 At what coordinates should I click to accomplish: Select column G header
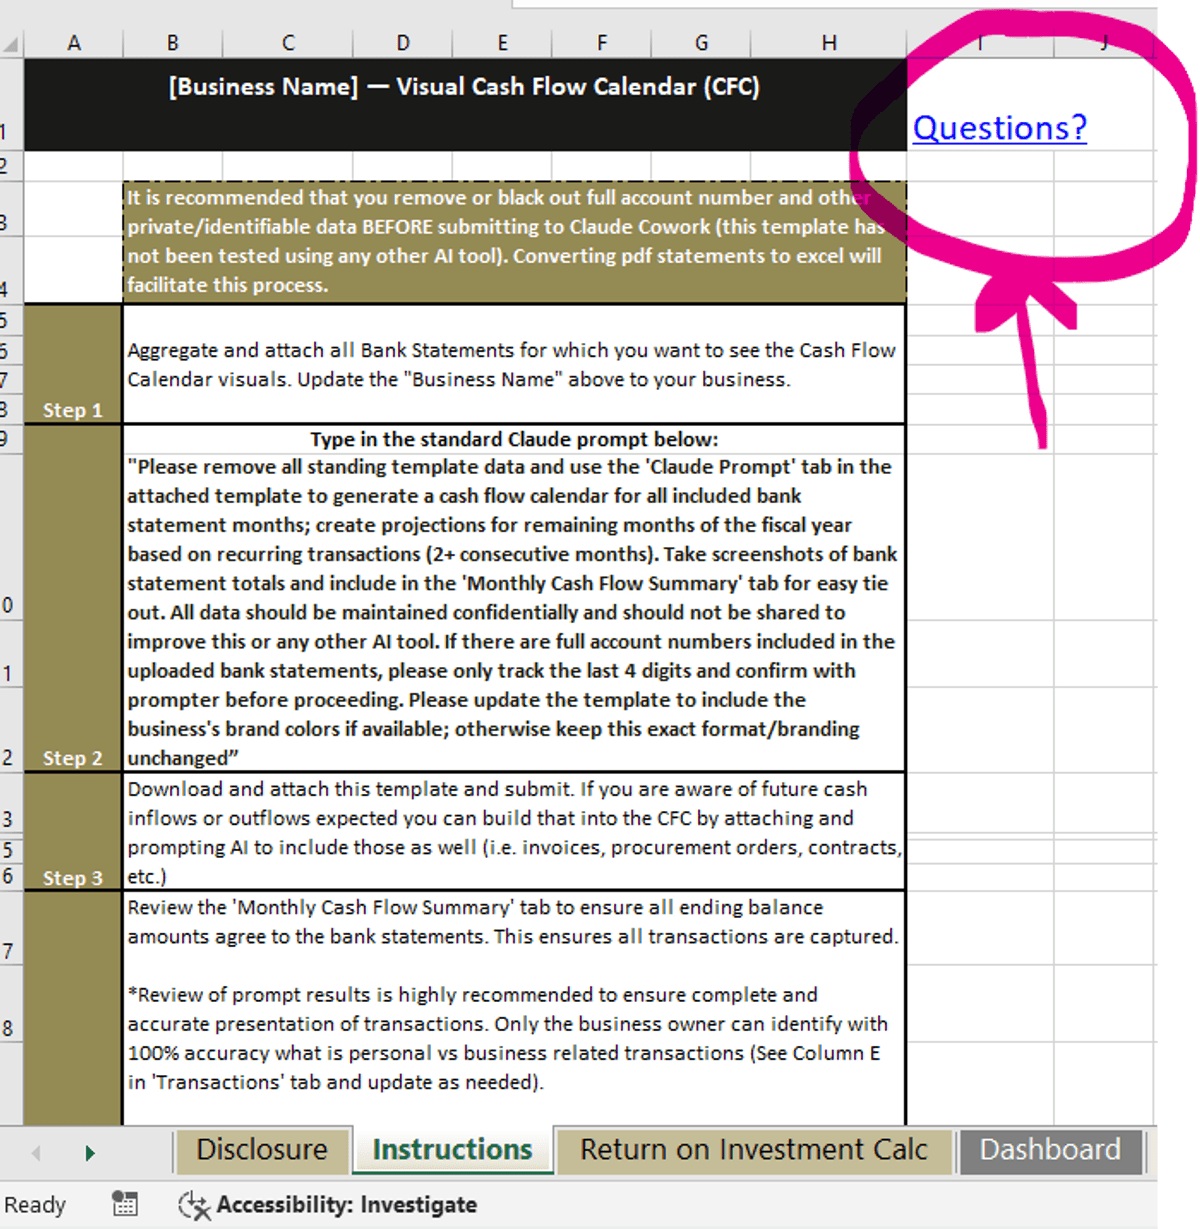701,43
